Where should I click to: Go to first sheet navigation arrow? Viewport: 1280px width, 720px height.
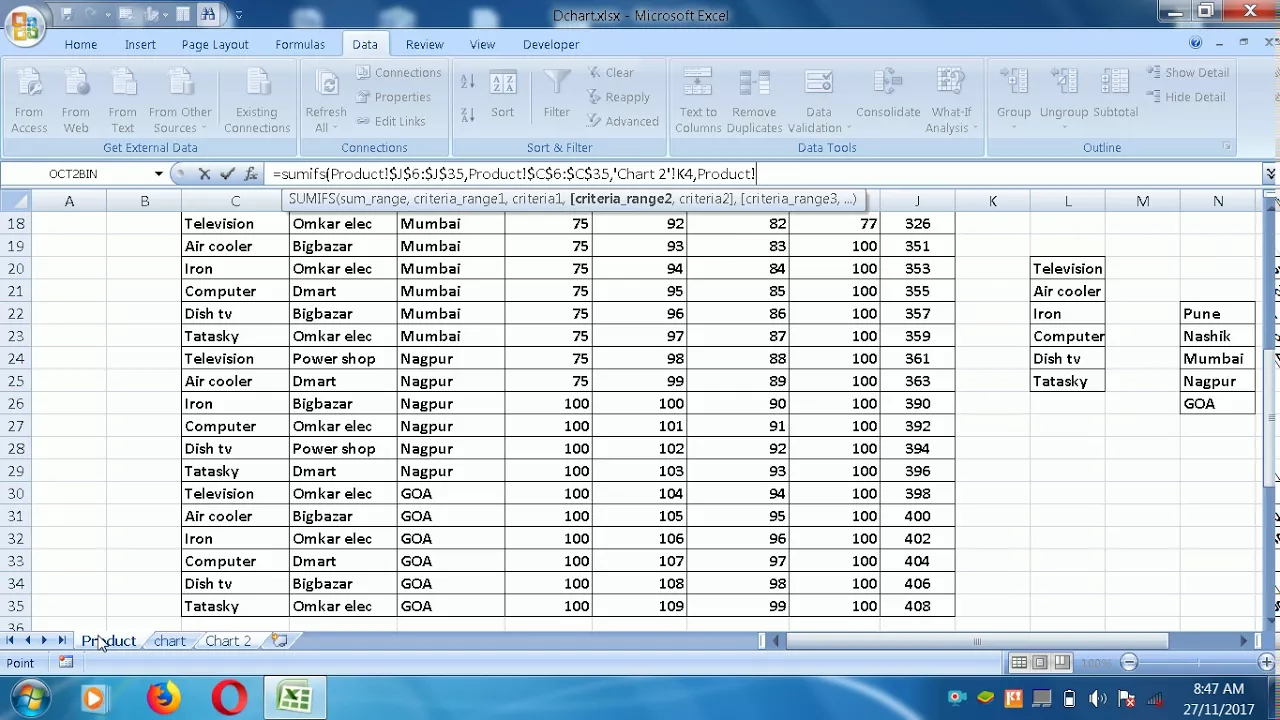(x=10, y=641)
